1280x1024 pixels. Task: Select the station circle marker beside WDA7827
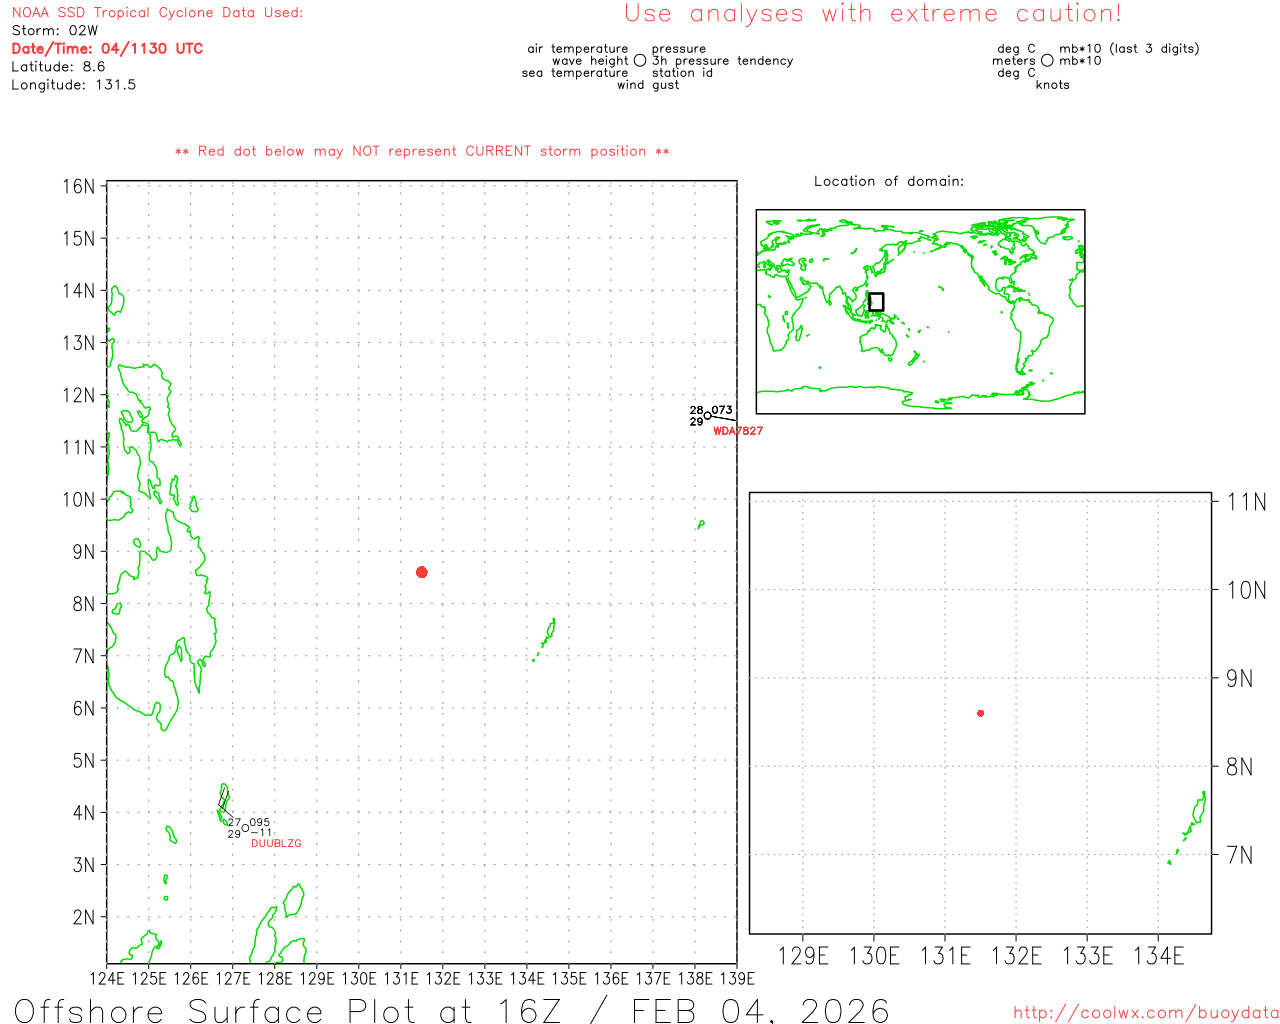(708, 416)
